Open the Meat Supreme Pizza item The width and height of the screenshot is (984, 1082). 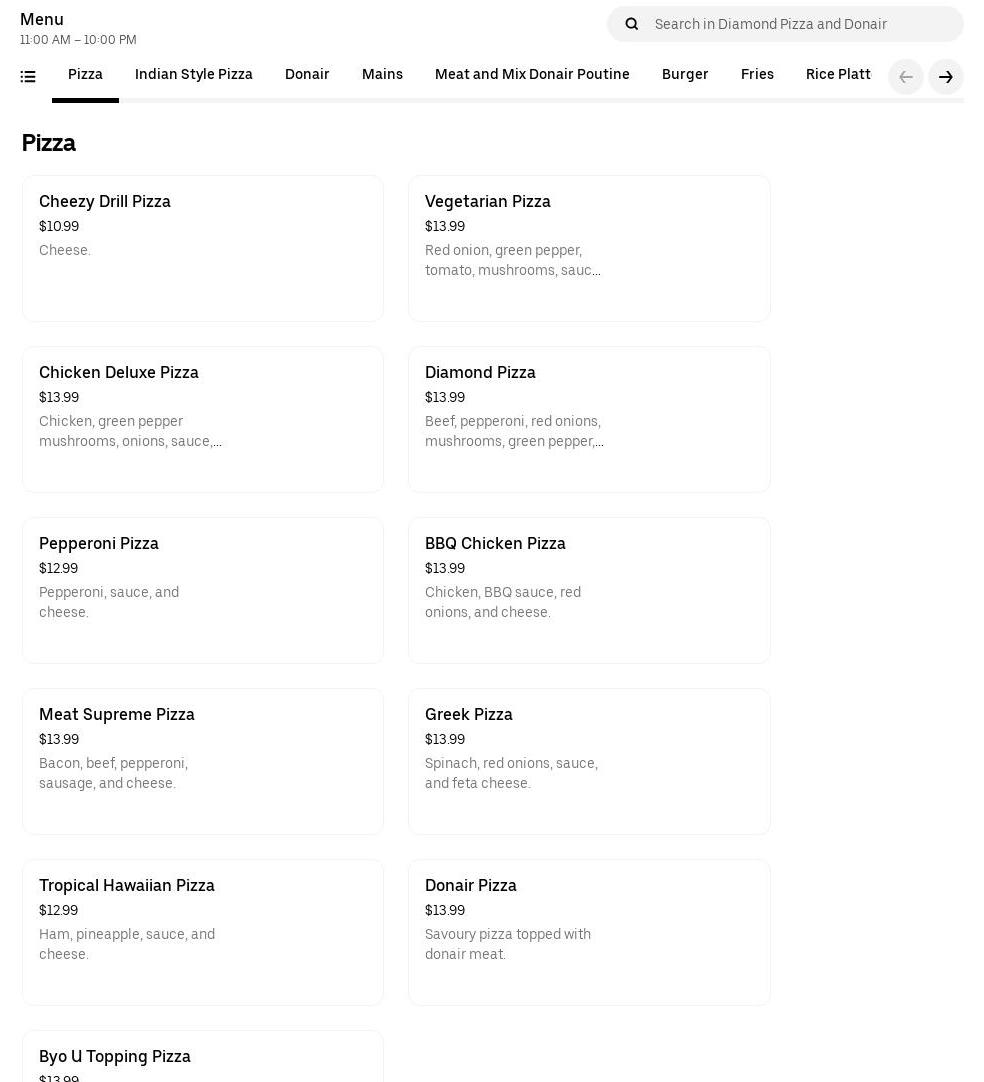coord(203,761)
